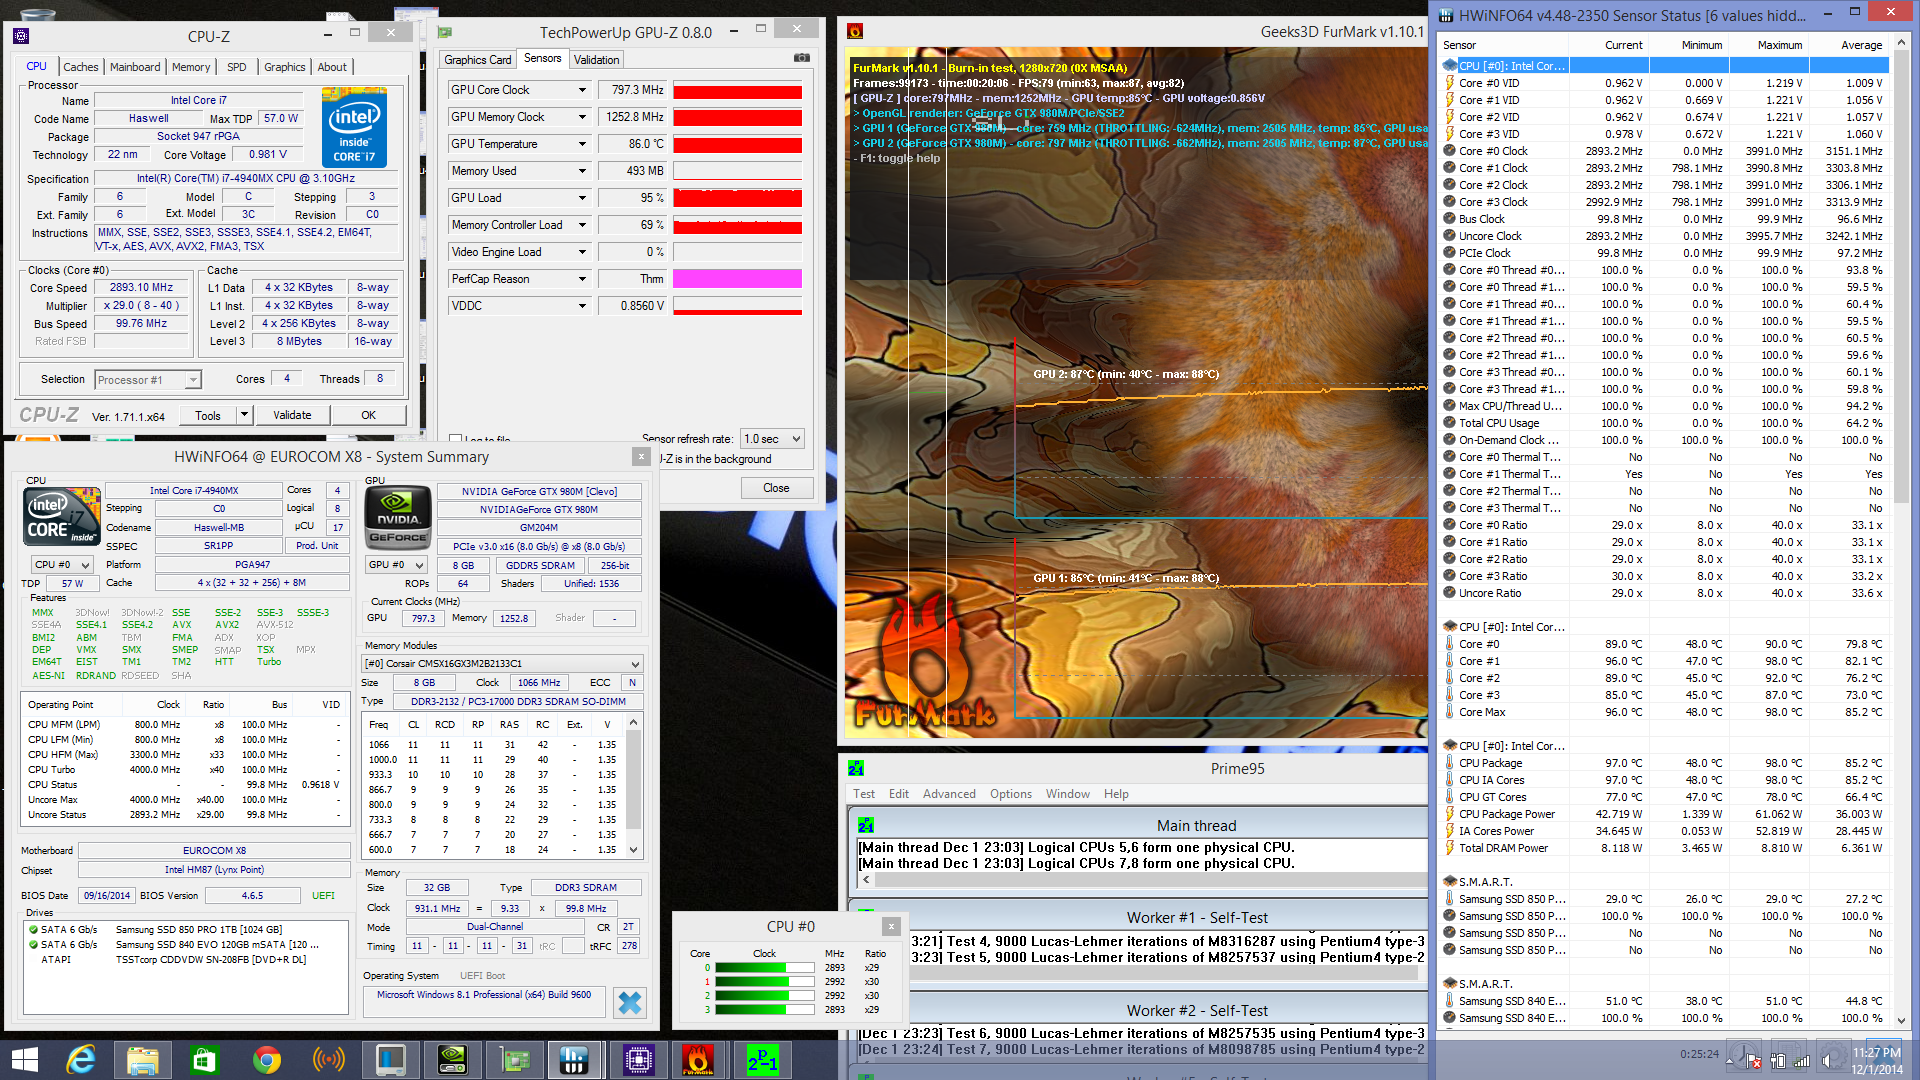Viewport: 1920px width, 1080px height.
Task: Click the HWiNFO sensor list scroll-down arrow
Action: coord(1901,1020)
